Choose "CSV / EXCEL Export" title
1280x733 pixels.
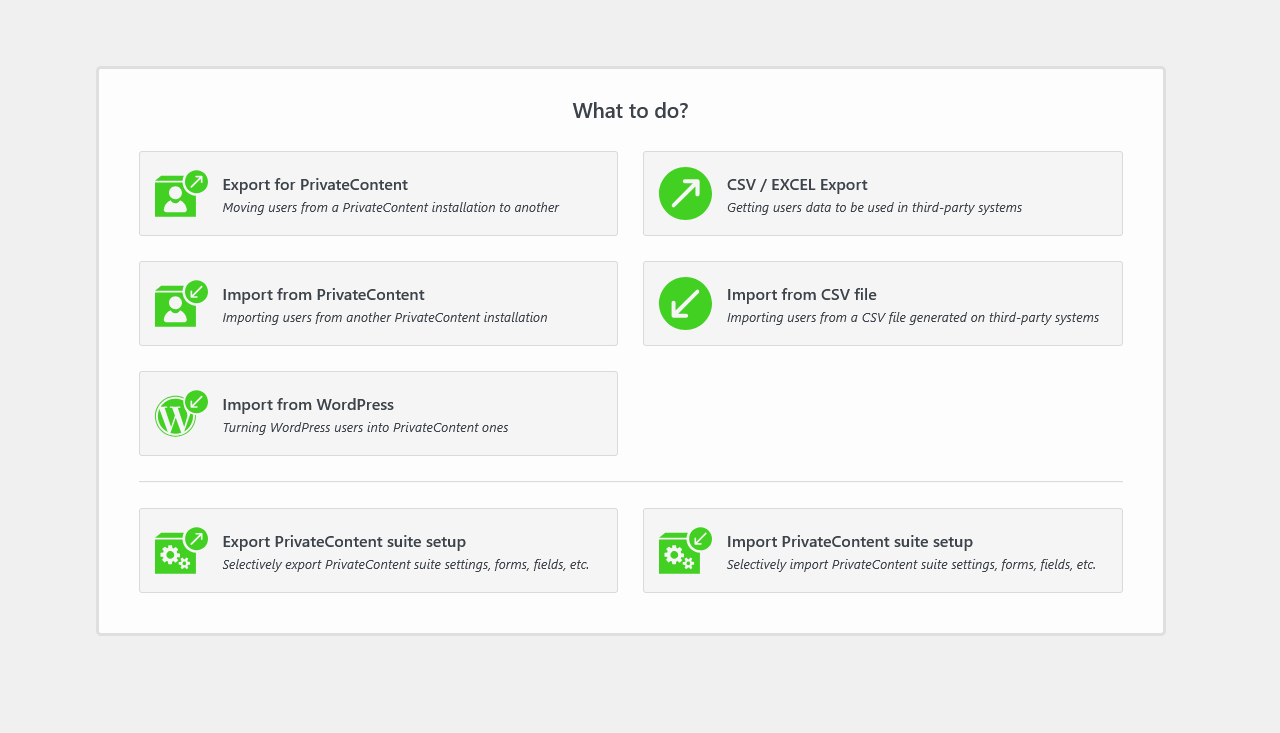click(x=797, y=184)
